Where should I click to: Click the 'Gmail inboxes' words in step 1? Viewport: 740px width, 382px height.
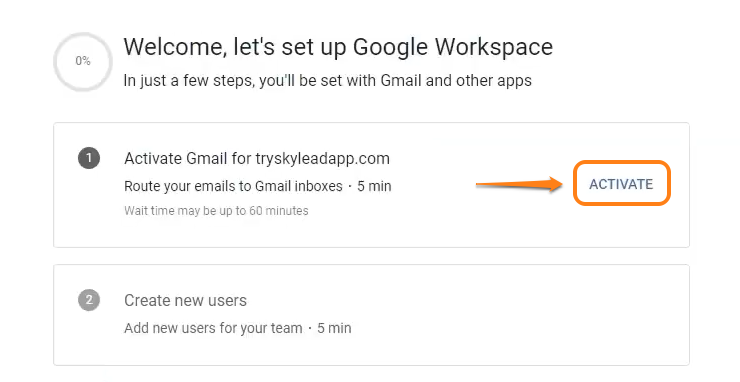click(299, 186)
